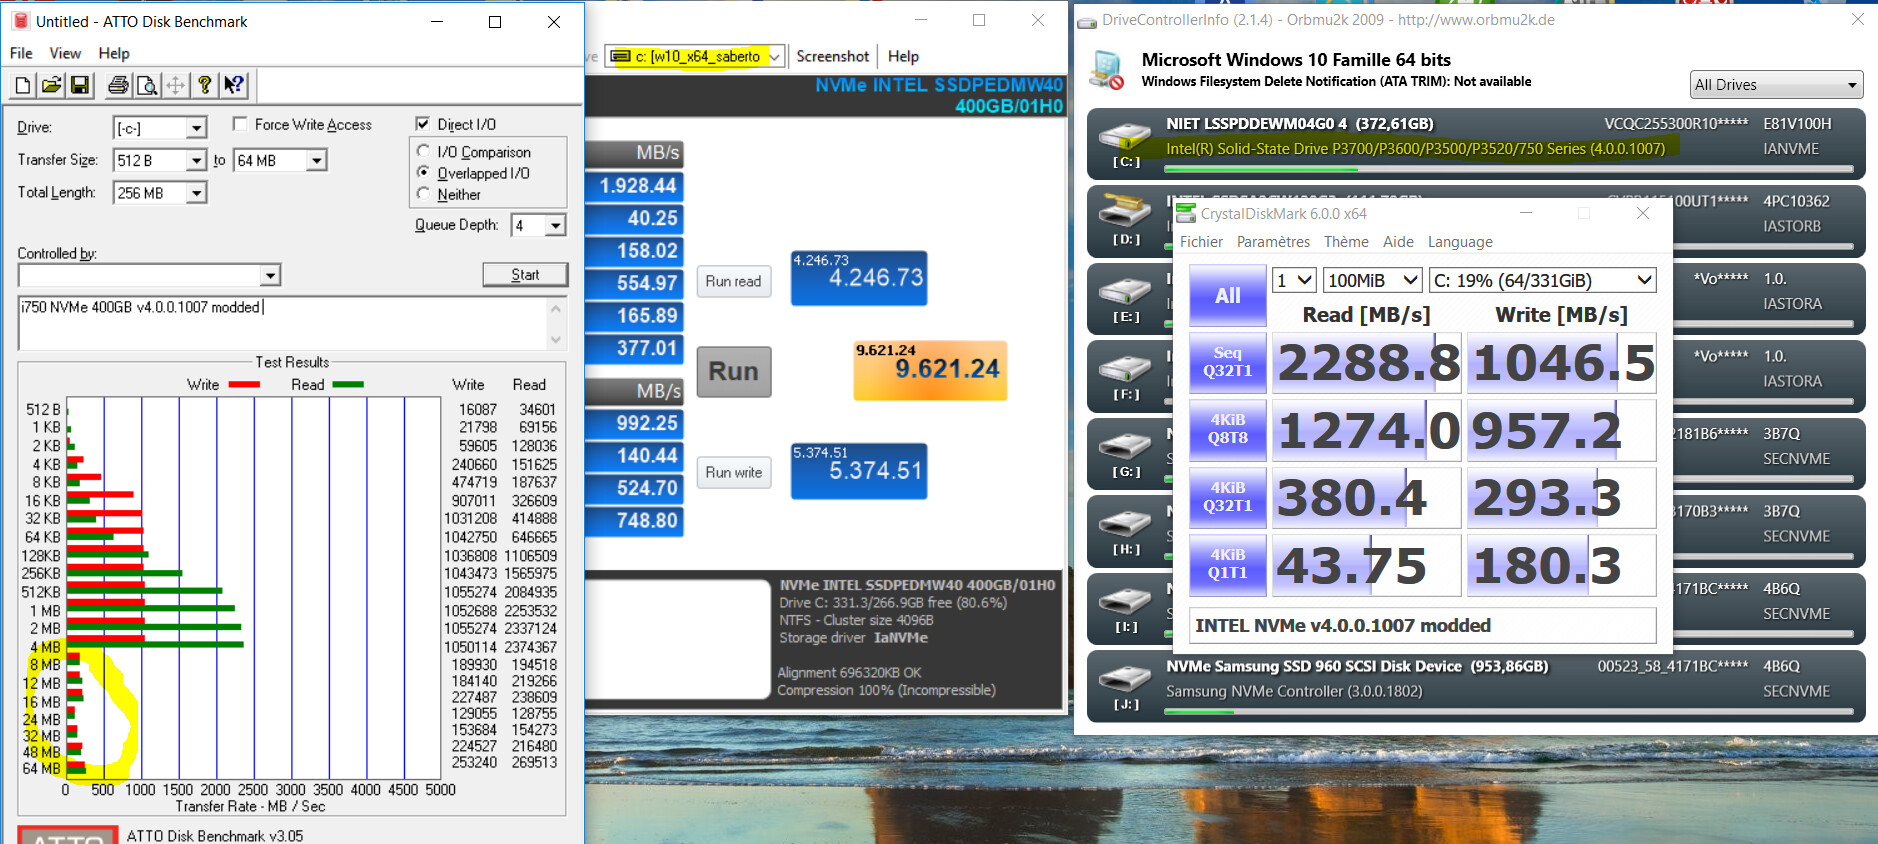Save results with the floppy disk icon
This screenshot has height=844, width=1878.
(x=80, y=86)
